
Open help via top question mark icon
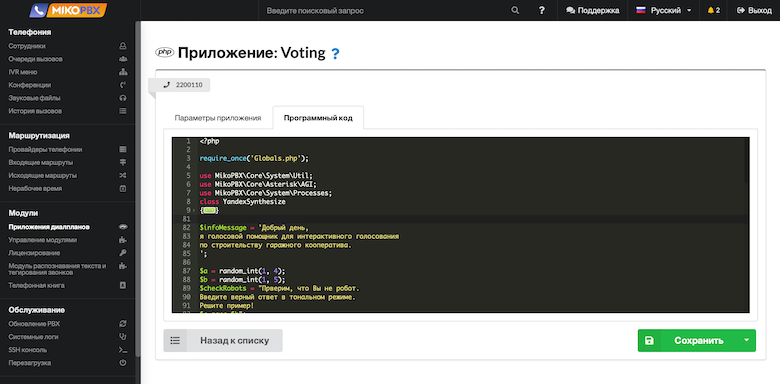click(x=542, y=10)
